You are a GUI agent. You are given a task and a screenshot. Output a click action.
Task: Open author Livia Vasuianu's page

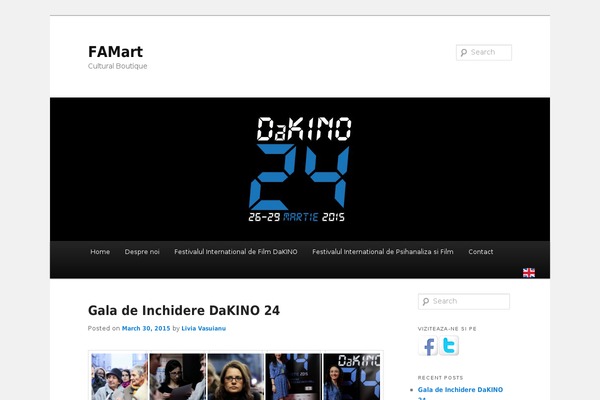click(x=204, y=328)
